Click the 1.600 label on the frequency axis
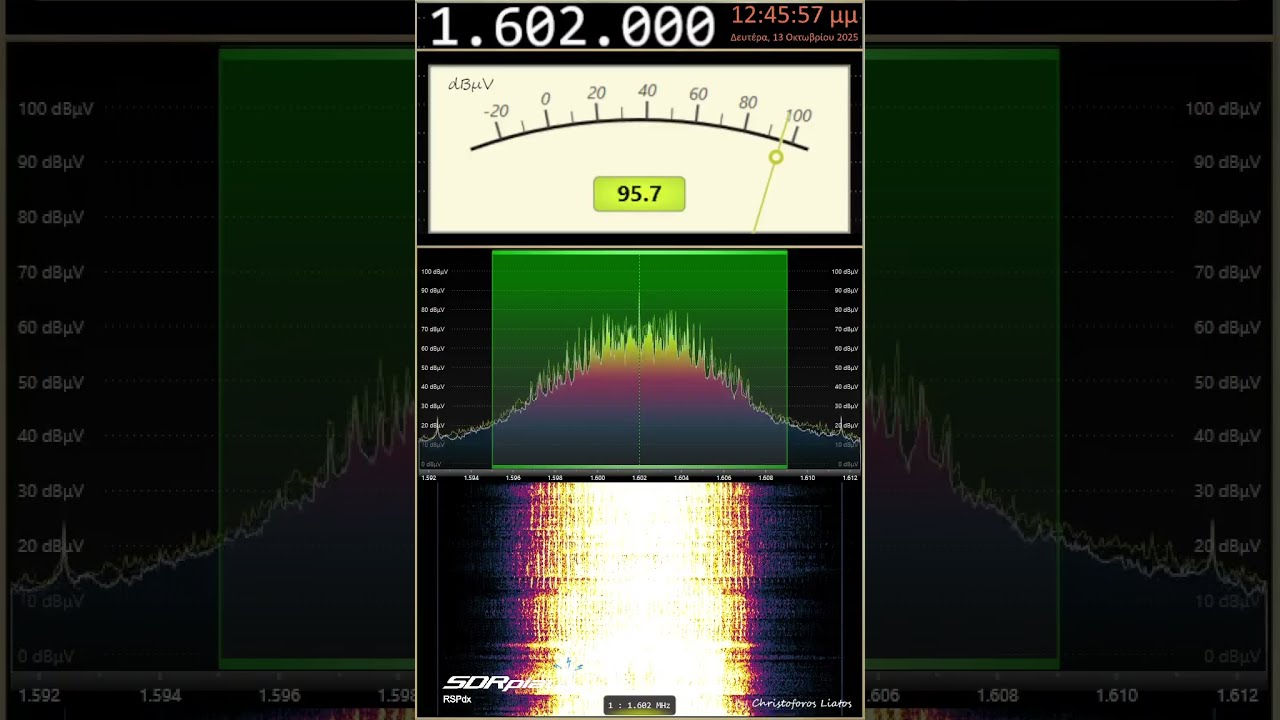The image size is (1280, 720). [597, 478]
